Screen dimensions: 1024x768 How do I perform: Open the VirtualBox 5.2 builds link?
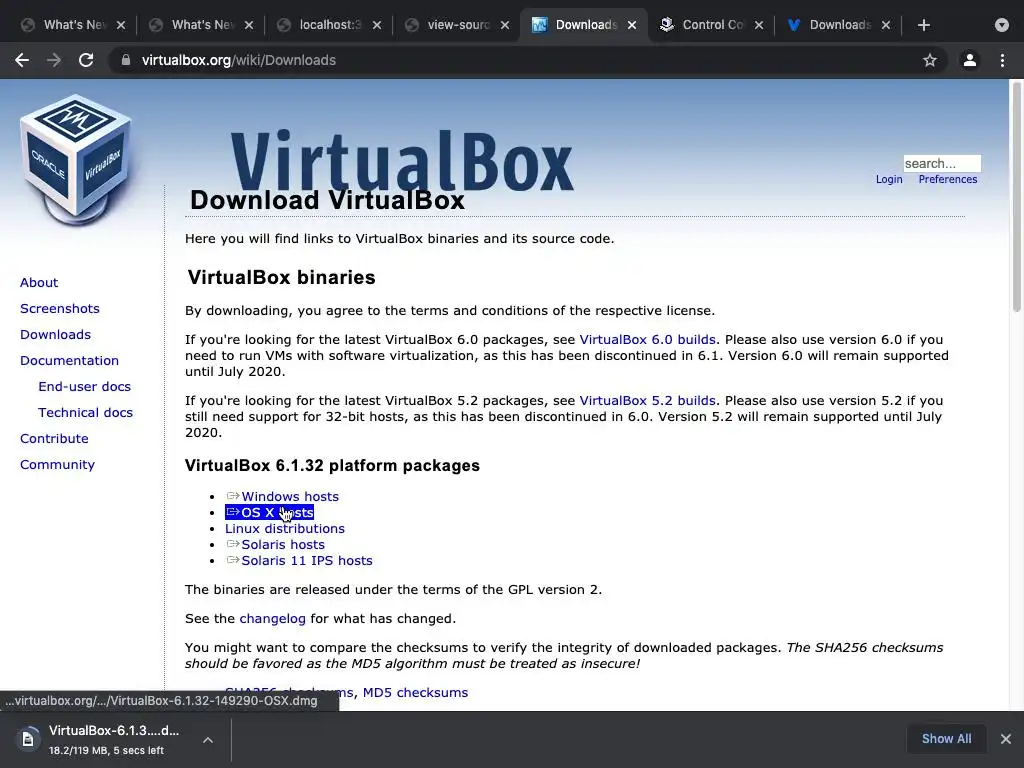(647, 400)
